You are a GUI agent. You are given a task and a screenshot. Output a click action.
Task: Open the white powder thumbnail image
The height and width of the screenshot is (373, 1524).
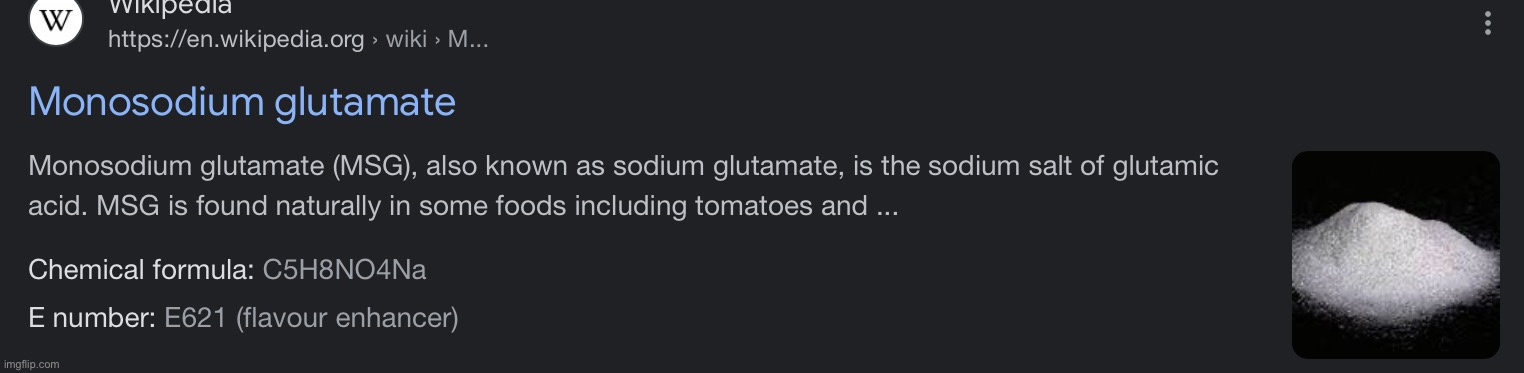1396,255
